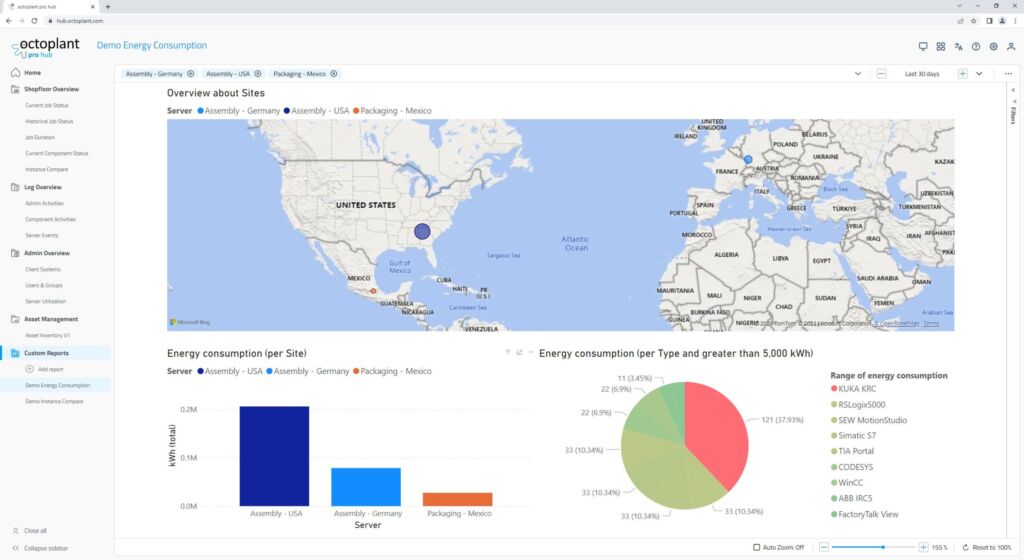Image resolution: width=1024 pixels, height=560 pixels.
Task: Click Collapse sidebar at bottom left
Action: (46, 549)
